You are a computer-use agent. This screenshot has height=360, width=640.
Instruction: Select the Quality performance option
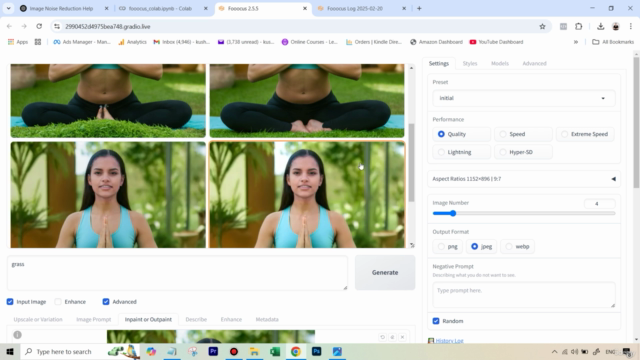pyautogui.click(x=462, y=134)
